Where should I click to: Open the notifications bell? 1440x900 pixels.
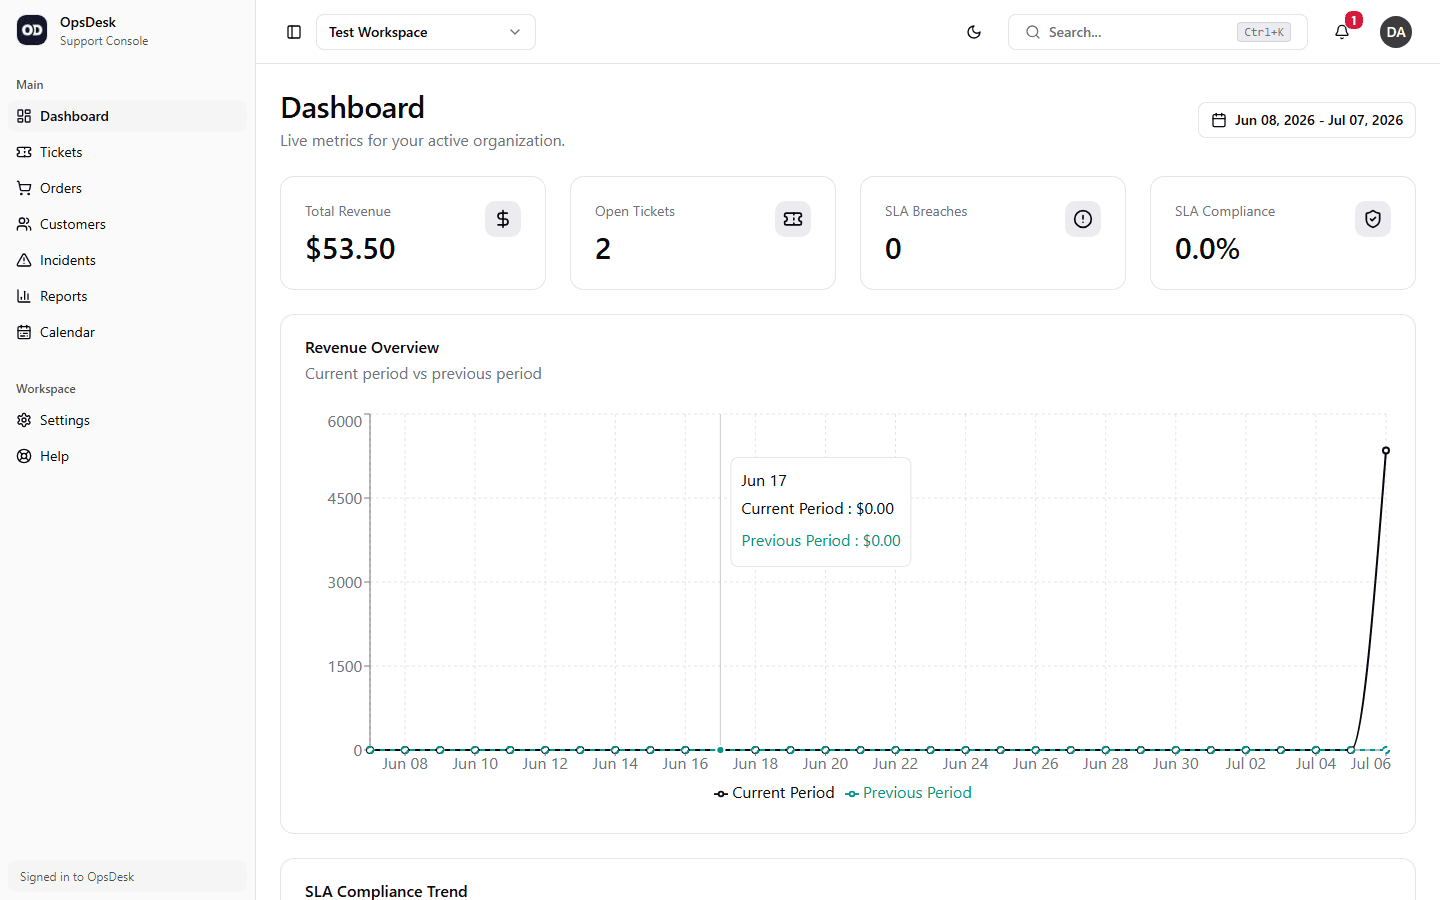(1342, 32)
